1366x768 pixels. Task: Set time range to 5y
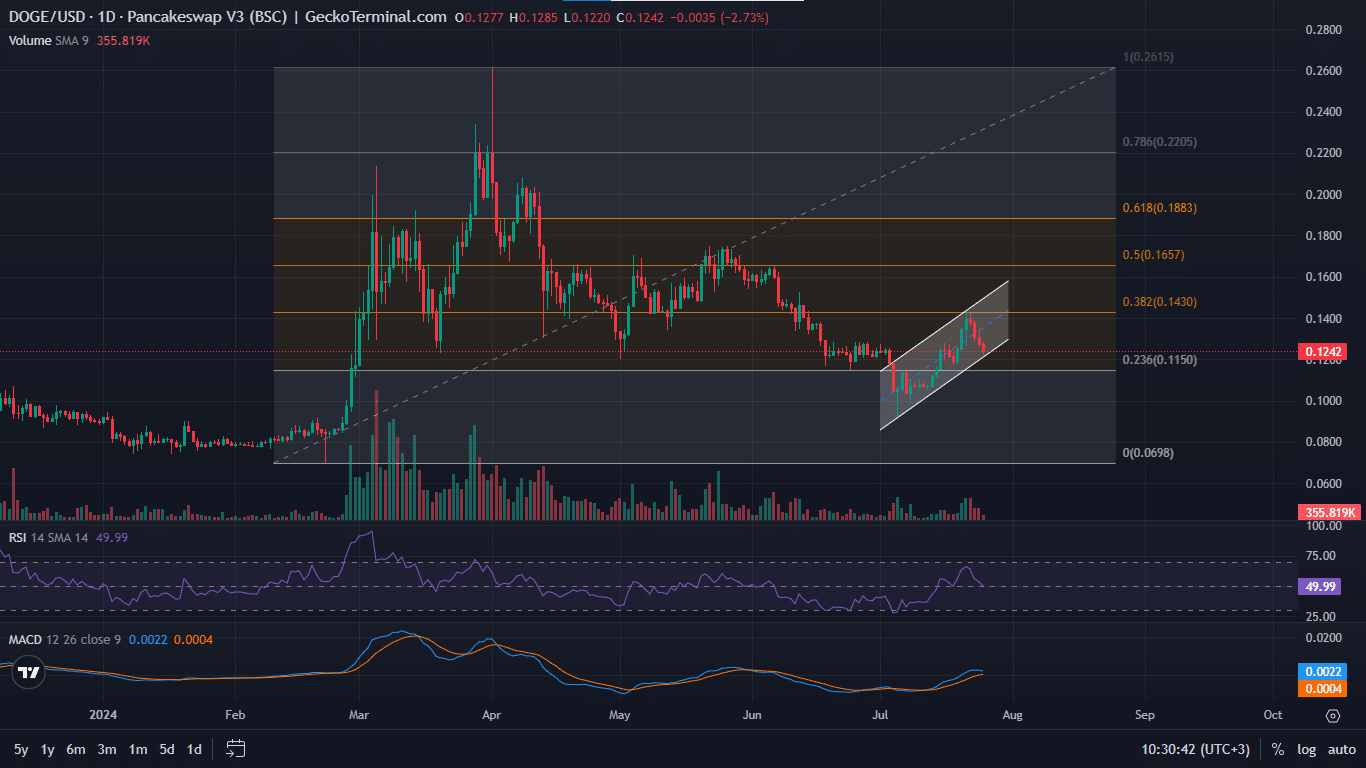21,749
